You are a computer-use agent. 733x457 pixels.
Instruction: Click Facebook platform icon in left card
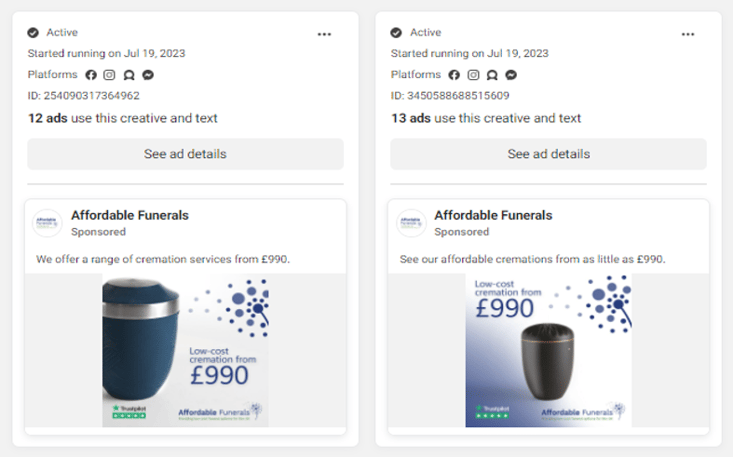pos(91,75)
